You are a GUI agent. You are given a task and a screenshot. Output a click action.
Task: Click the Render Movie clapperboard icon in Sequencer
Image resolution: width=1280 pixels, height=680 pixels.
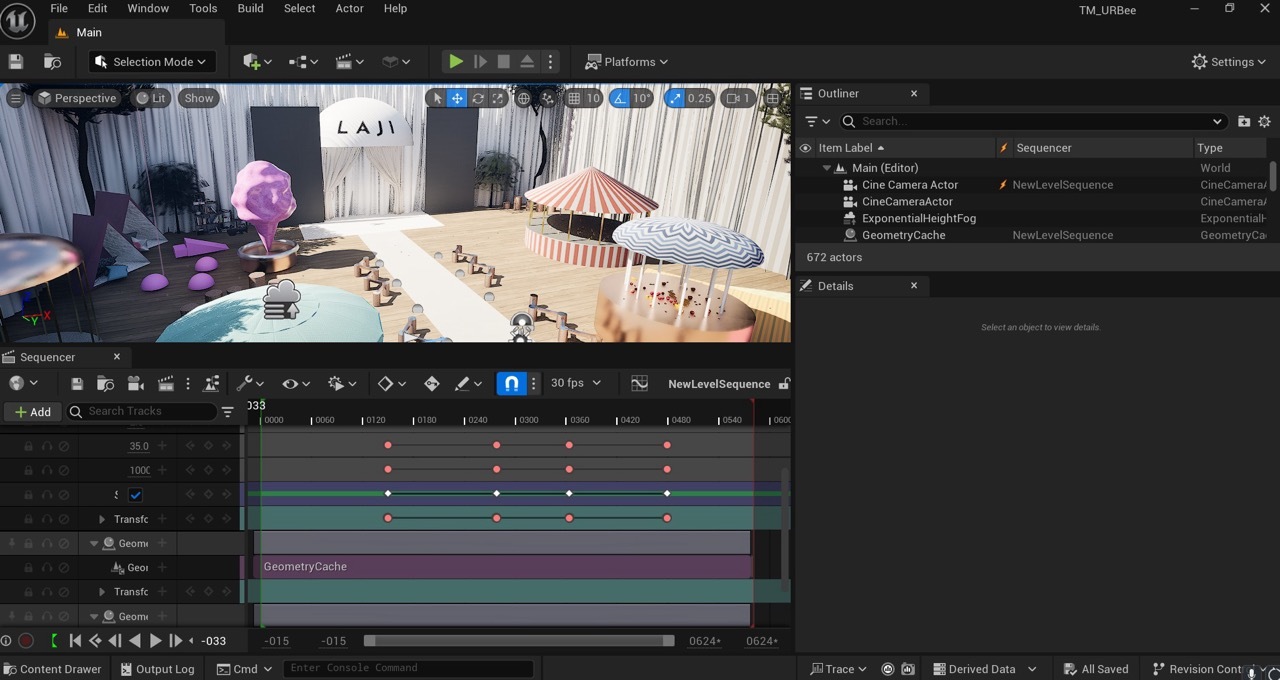pyautogui.click(x=165, y=384)
